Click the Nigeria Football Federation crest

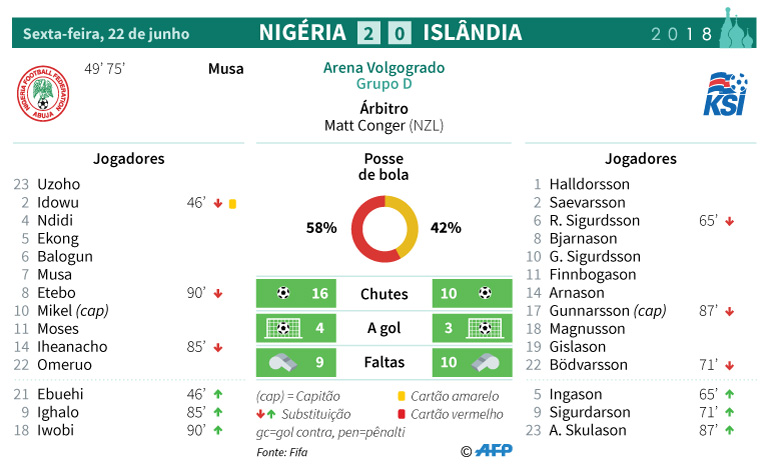(x=43, y=94)
